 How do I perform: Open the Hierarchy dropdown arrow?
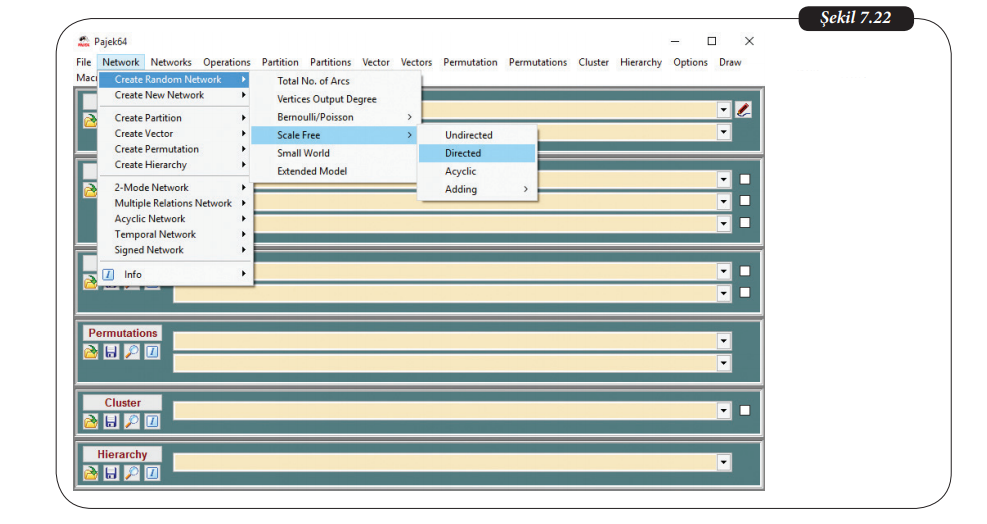[x=724, y=462]
